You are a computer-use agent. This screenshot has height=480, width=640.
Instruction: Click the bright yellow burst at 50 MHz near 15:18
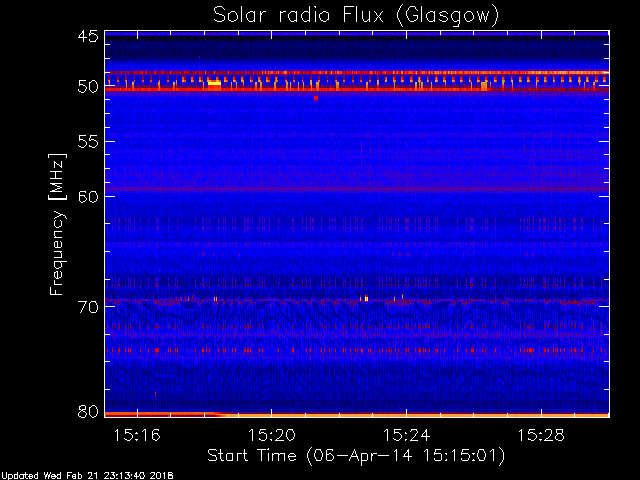click(214, 83)
